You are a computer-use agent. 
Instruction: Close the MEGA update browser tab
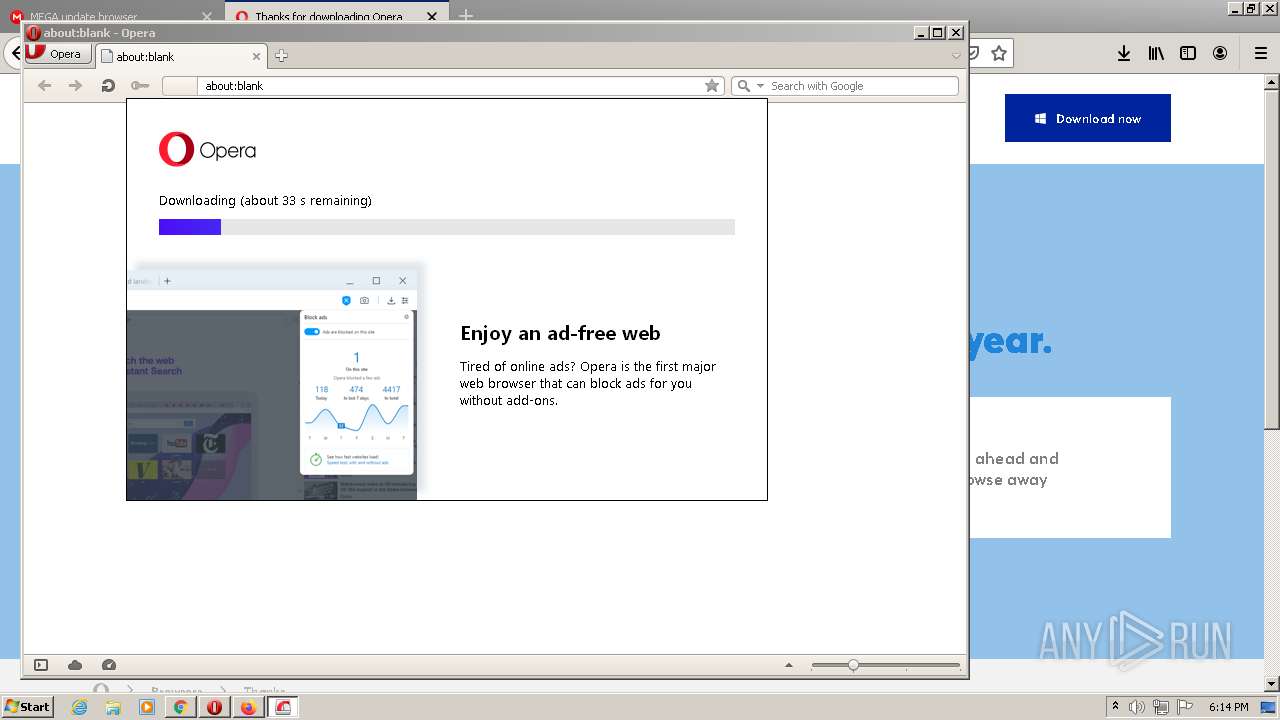[207, 16]
